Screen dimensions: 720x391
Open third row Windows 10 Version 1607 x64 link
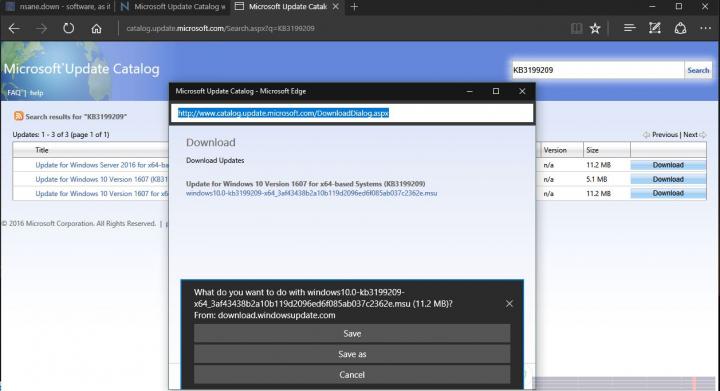coord(102,194)
